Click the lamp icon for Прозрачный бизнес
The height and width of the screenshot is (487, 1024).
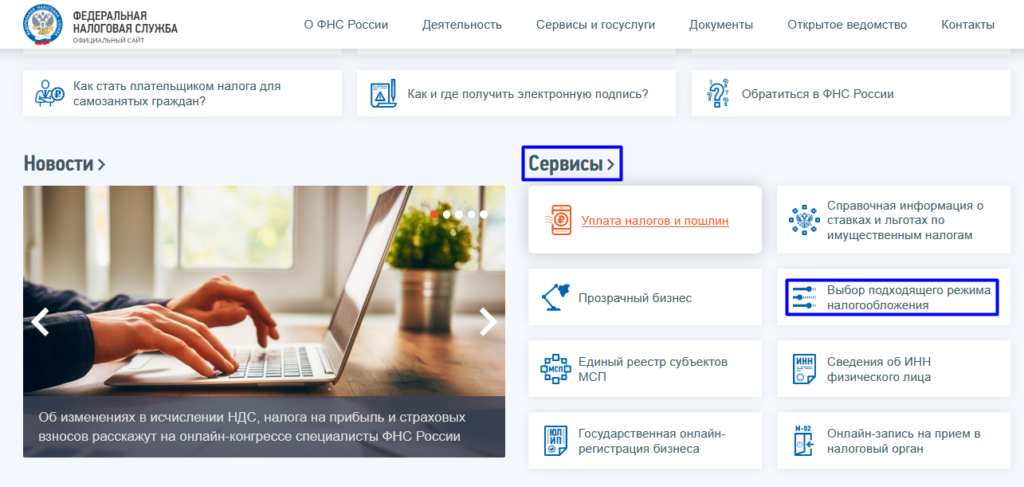556,298
